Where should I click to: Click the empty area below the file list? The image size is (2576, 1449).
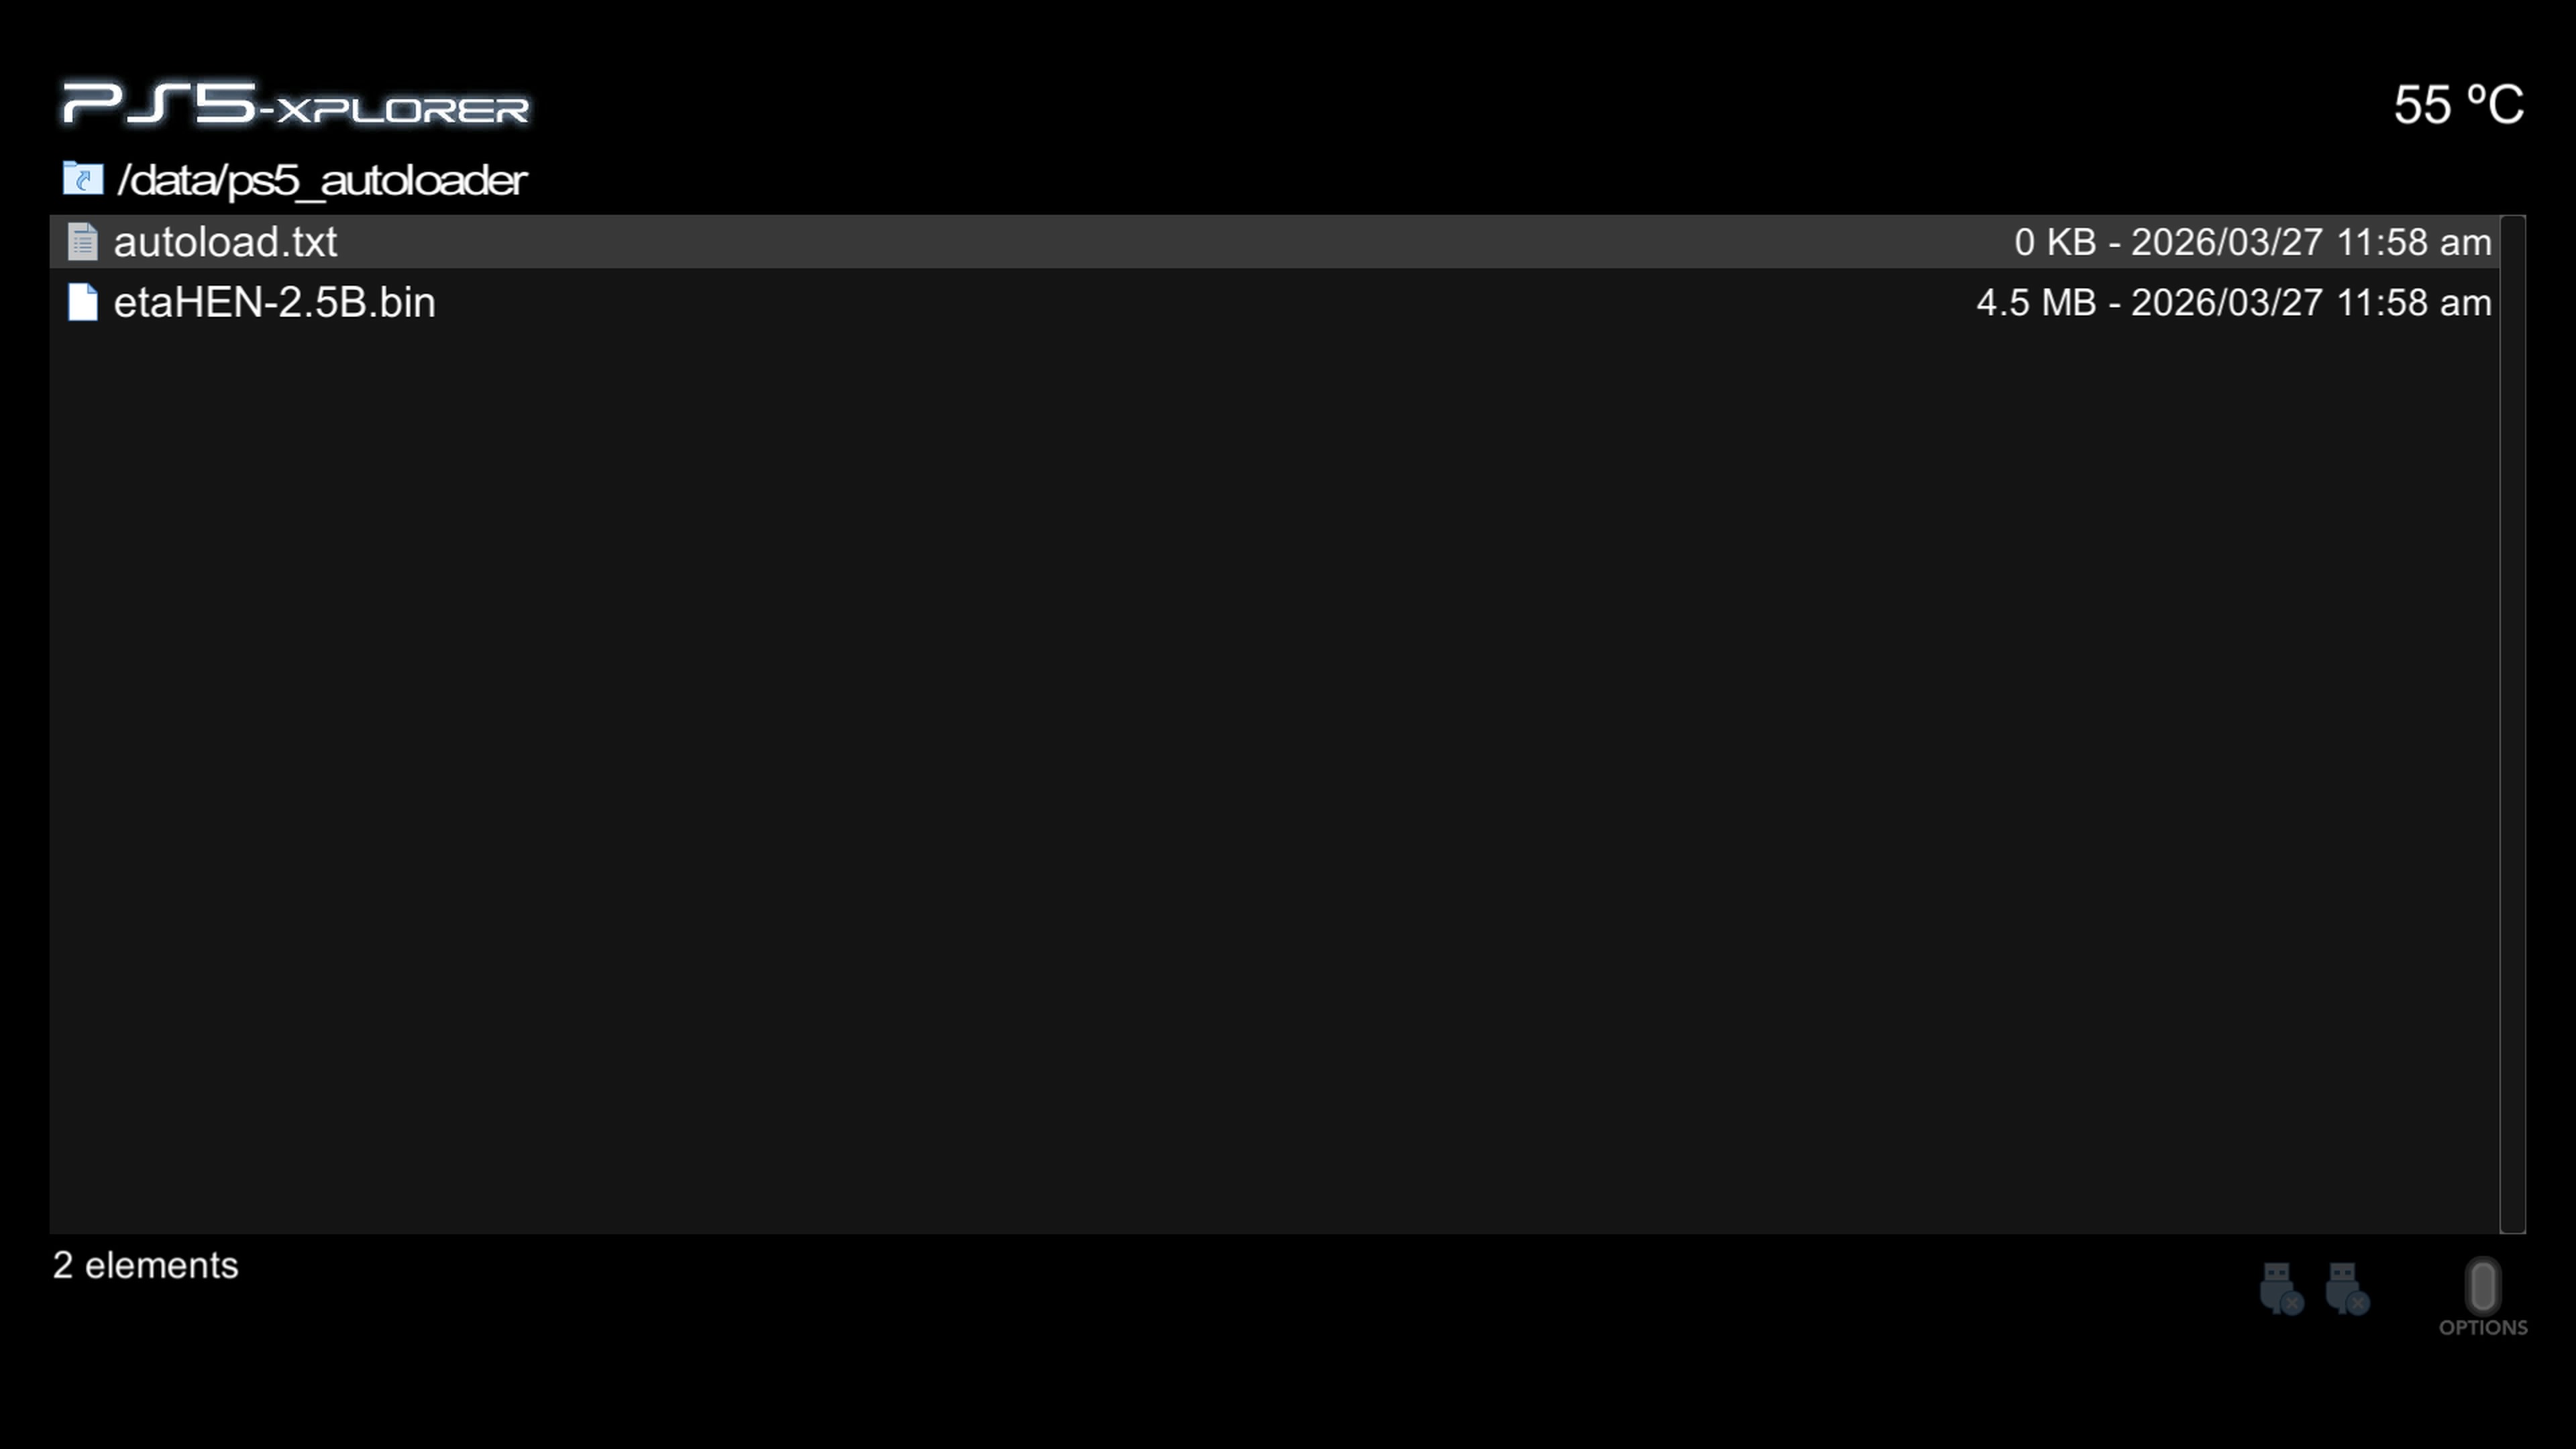[1274, 780]
